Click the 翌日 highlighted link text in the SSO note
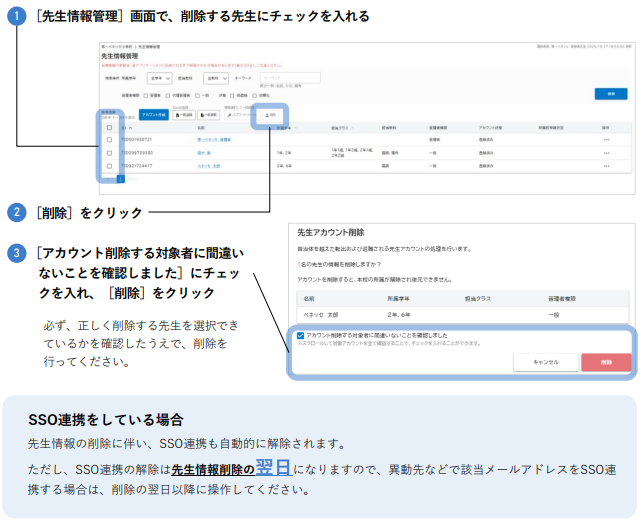The image size is (641, 523). [x=273, y=467]
